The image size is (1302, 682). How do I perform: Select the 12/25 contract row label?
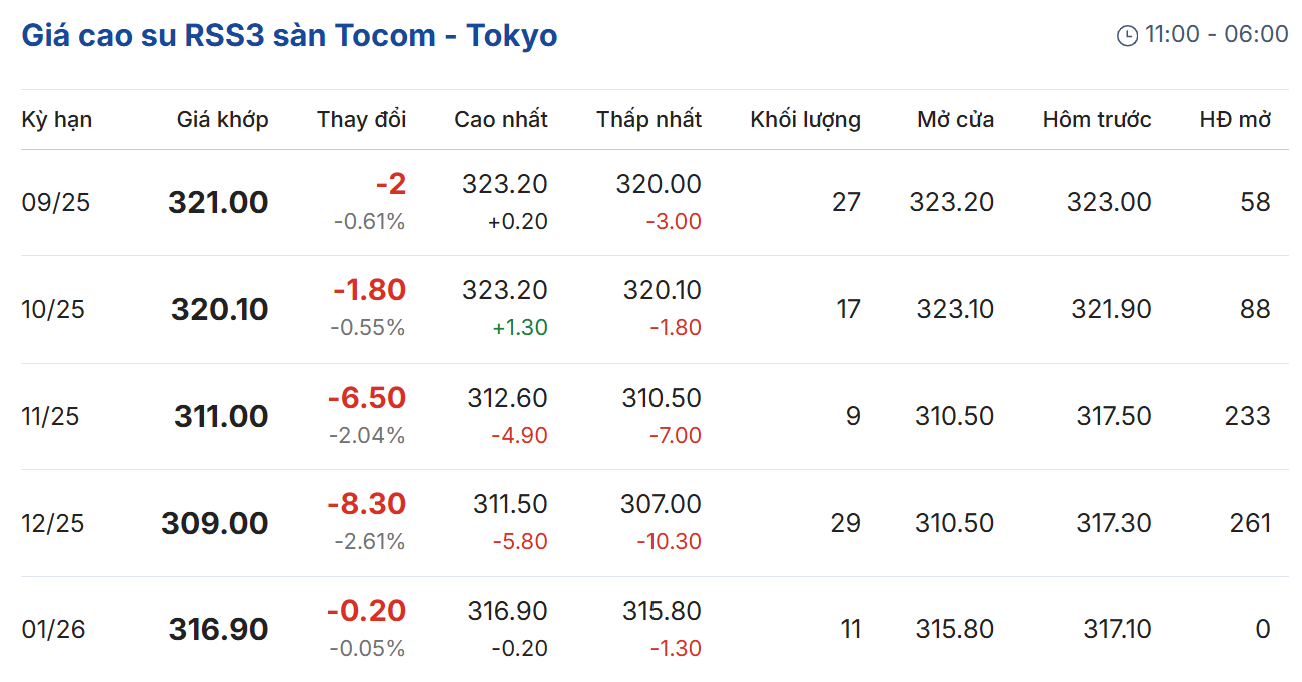tap(53, 523)
